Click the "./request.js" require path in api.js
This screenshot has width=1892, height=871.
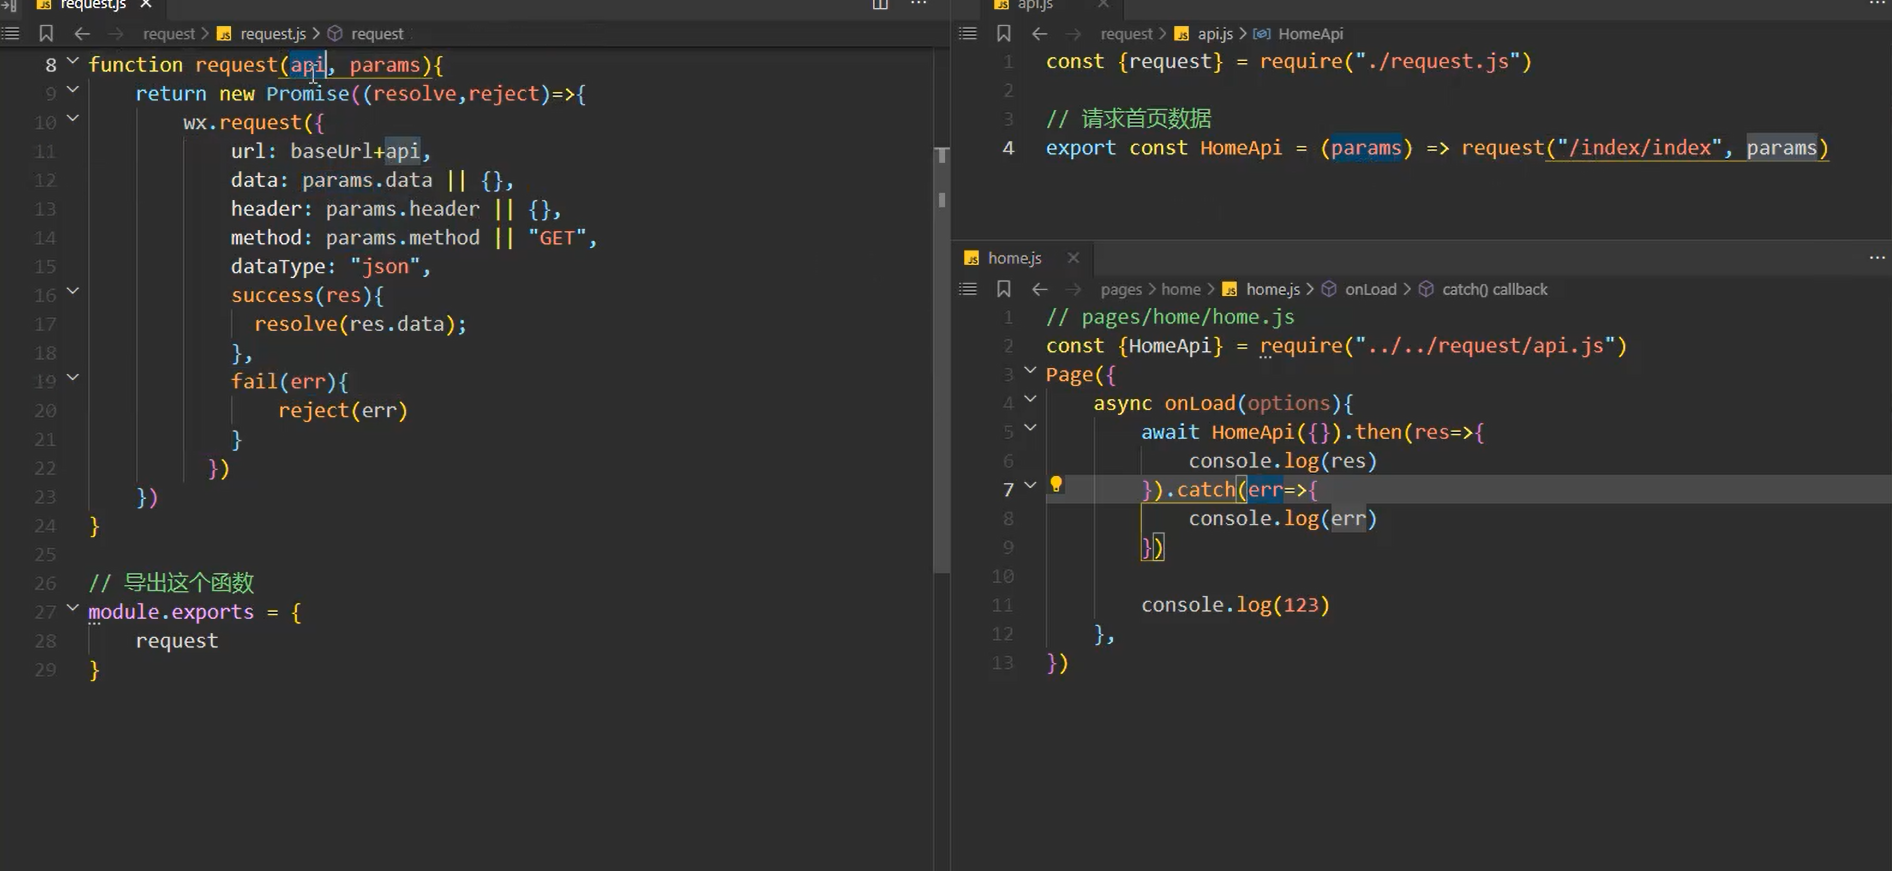(x=1438, y=62)
